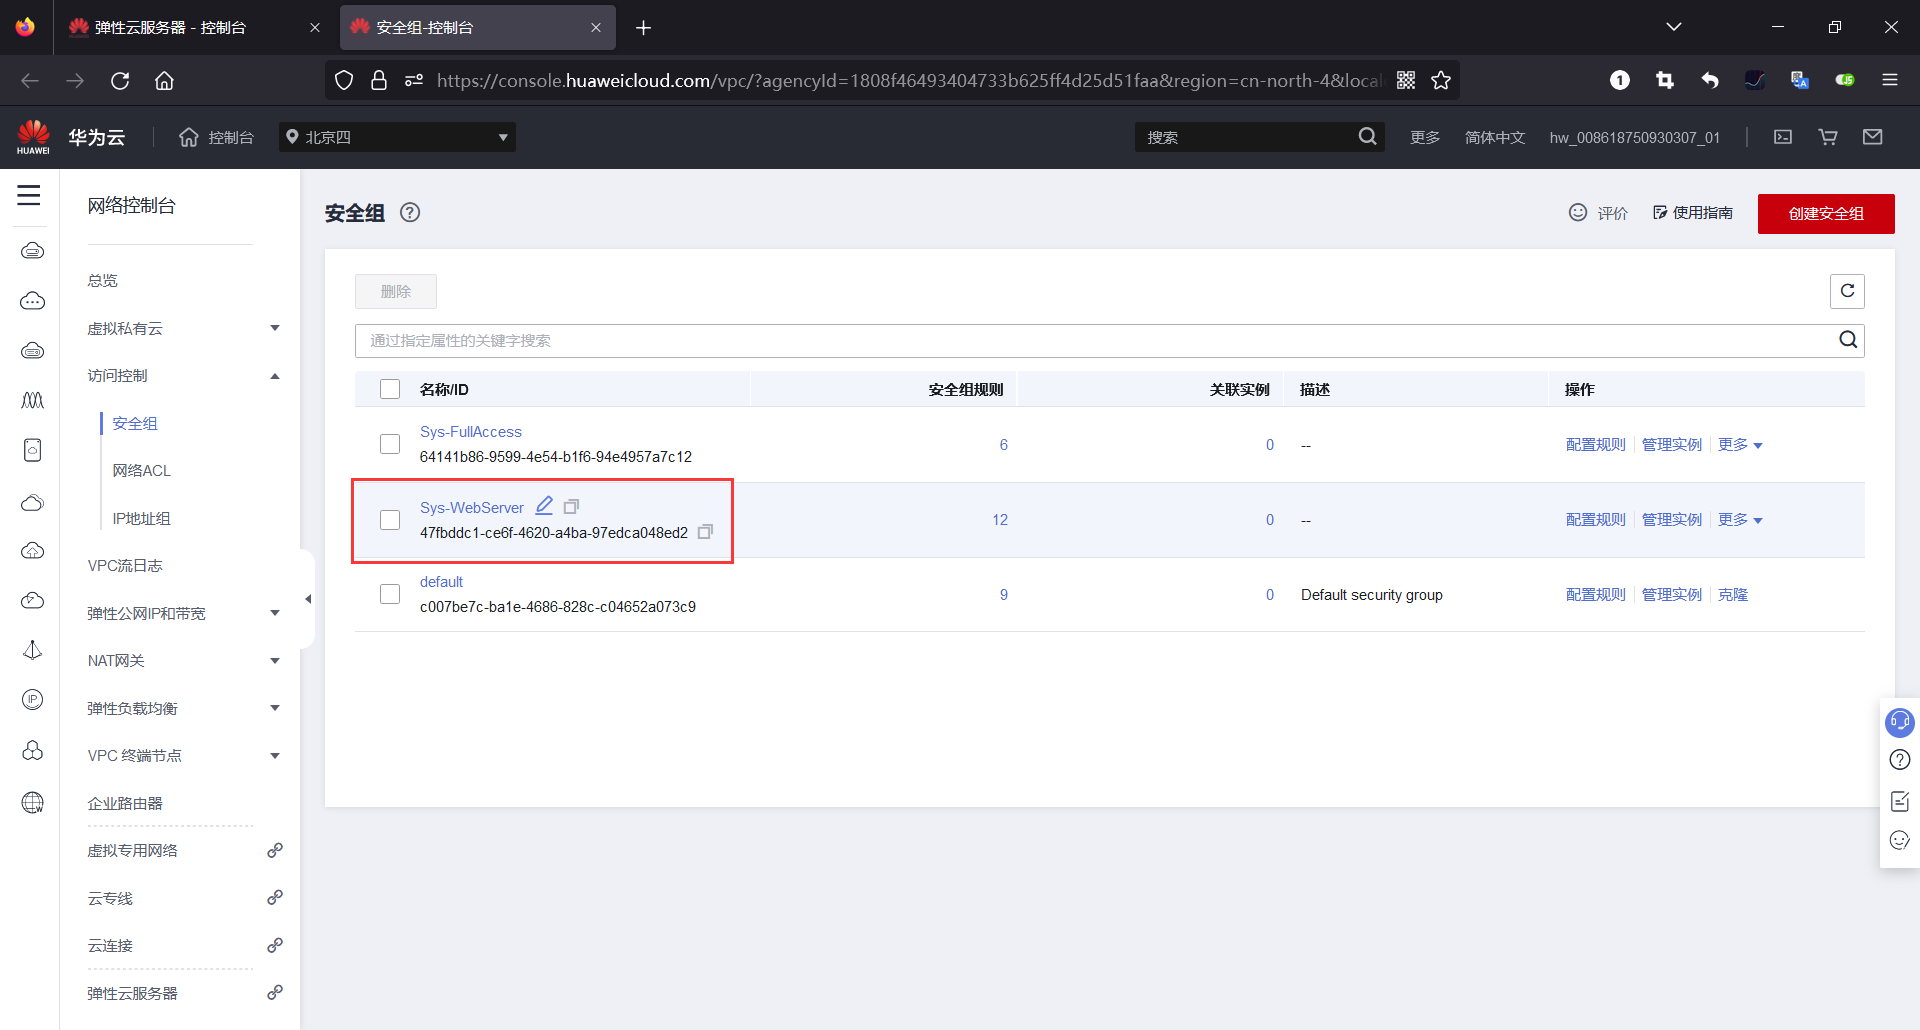This screenshot has height=1030, width=1920.
Task: Open the messages envelope icon in the header
Action: point(1873,137)
